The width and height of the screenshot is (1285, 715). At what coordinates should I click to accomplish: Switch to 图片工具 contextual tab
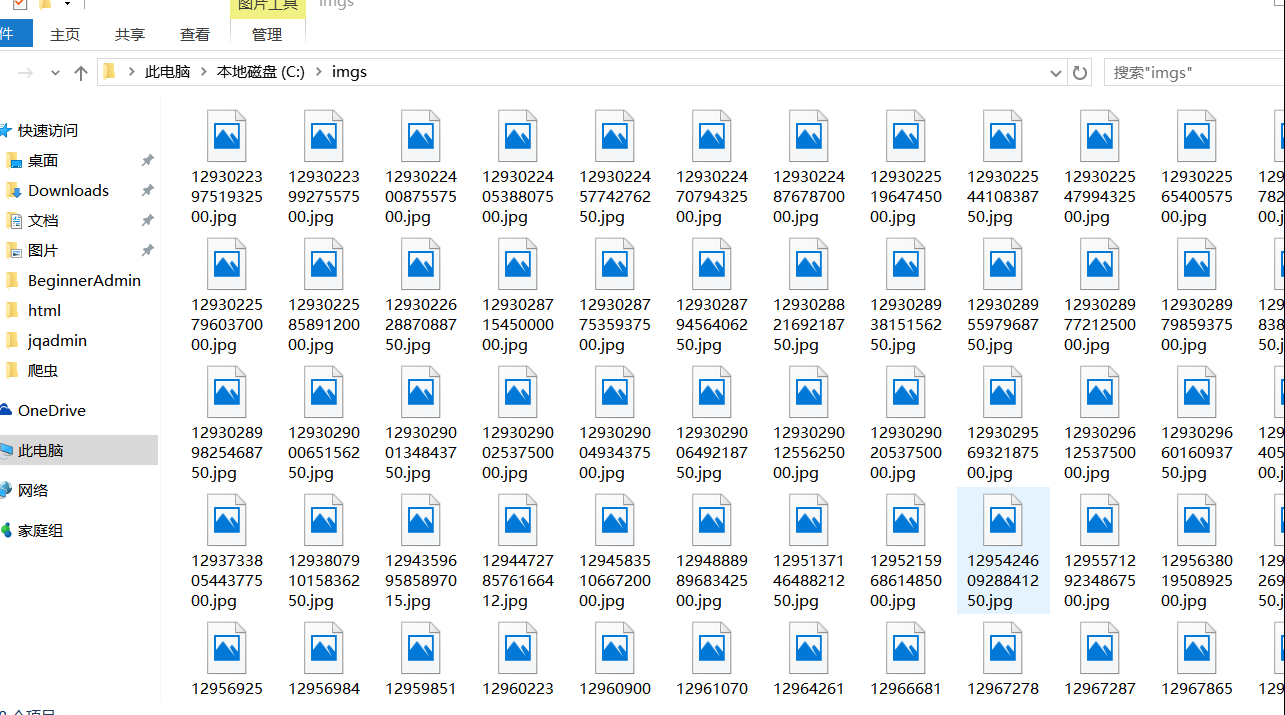click(x=267, y=6)
